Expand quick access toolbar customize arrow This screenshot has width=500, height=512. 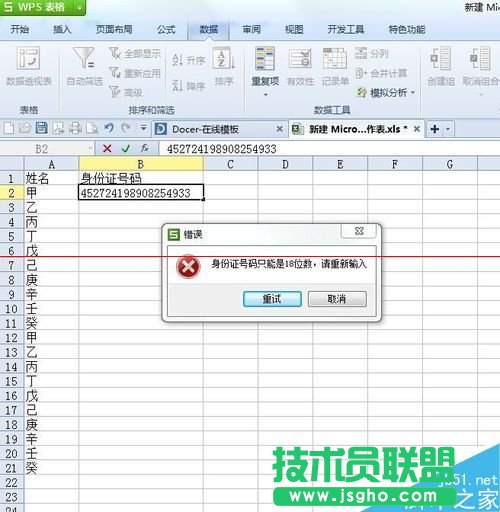point(143,128)
